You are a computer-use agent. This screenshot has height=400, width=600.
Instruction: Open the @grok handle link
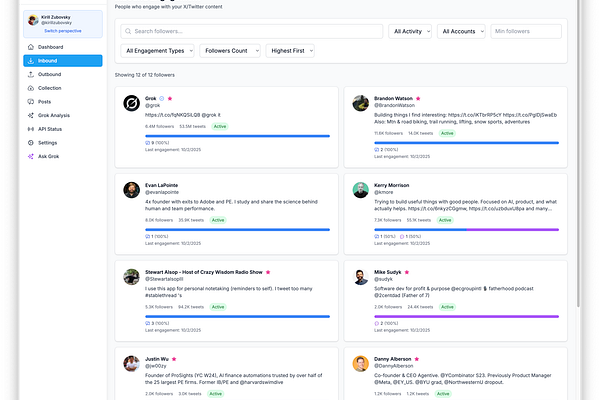pyautogui.click(x=152, y=106)
